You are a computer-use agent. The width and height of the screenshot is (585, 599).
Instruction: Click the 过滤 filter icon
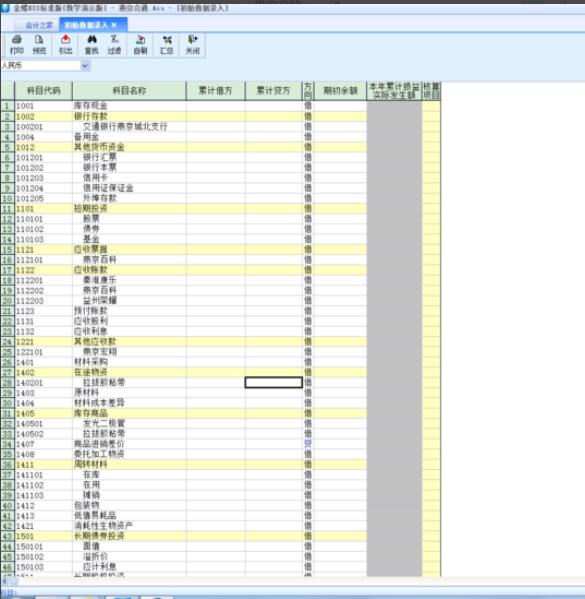[114, 44]
